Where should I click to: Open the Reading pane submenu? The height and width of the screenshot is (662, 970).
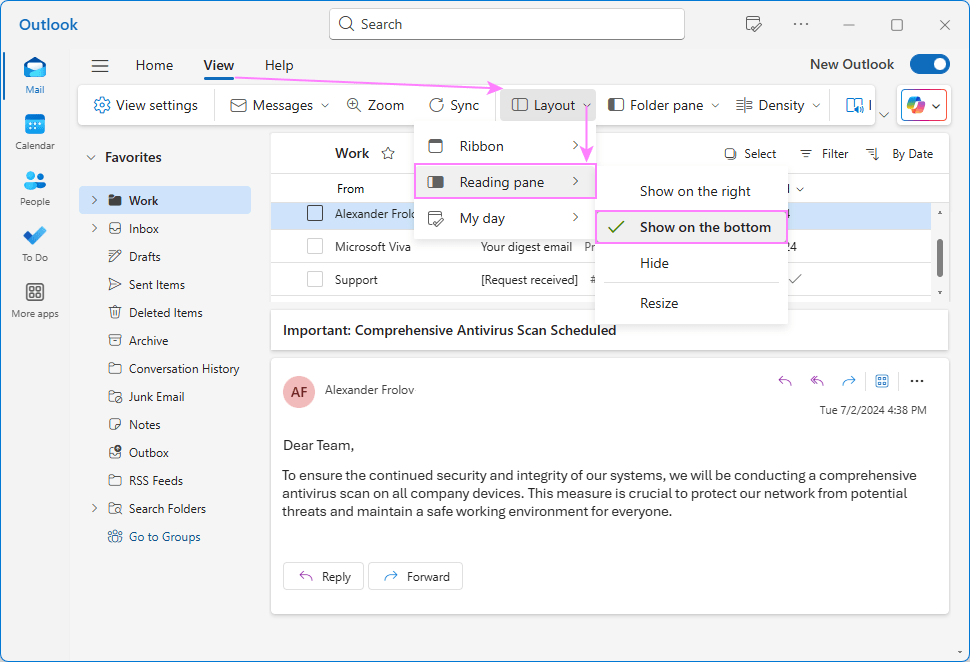point(505,181)
